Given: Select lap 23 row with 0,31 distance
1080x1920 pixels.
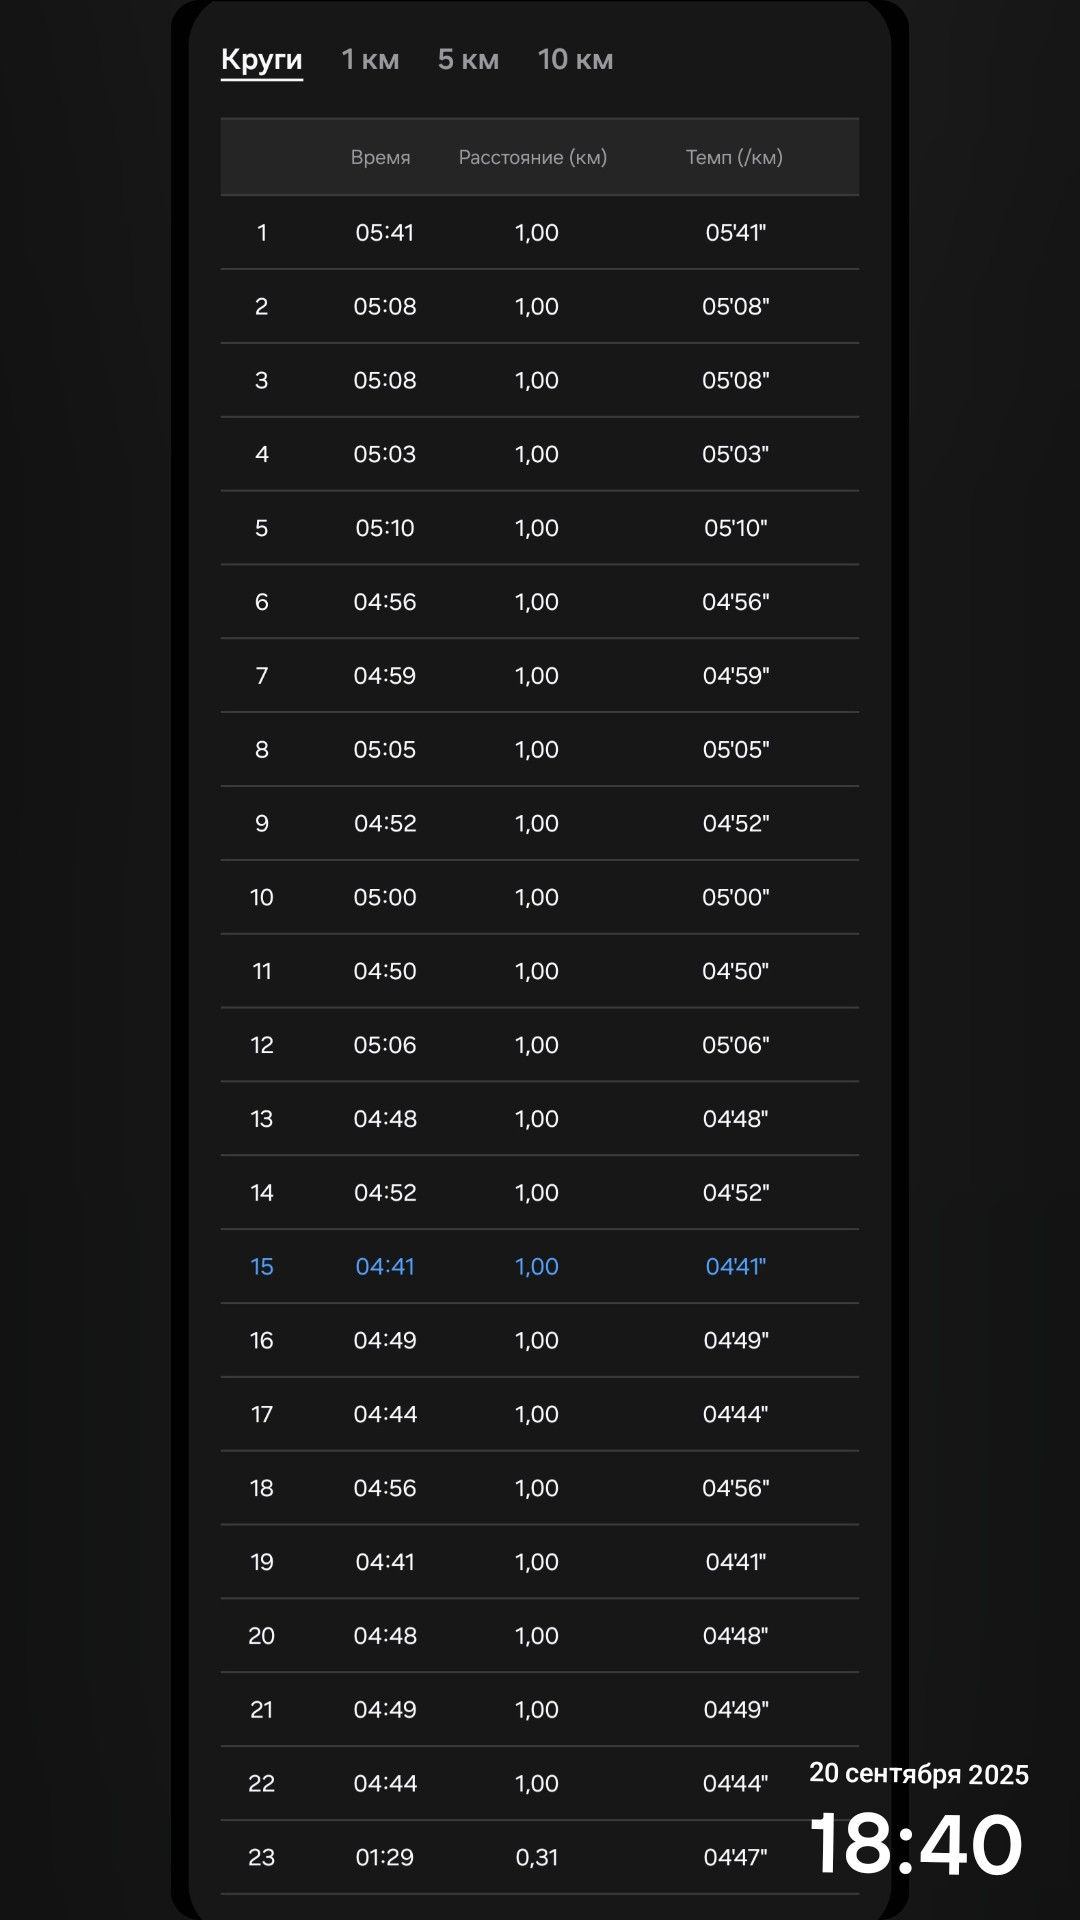Looking at the screenshot, I should 540,1857.
